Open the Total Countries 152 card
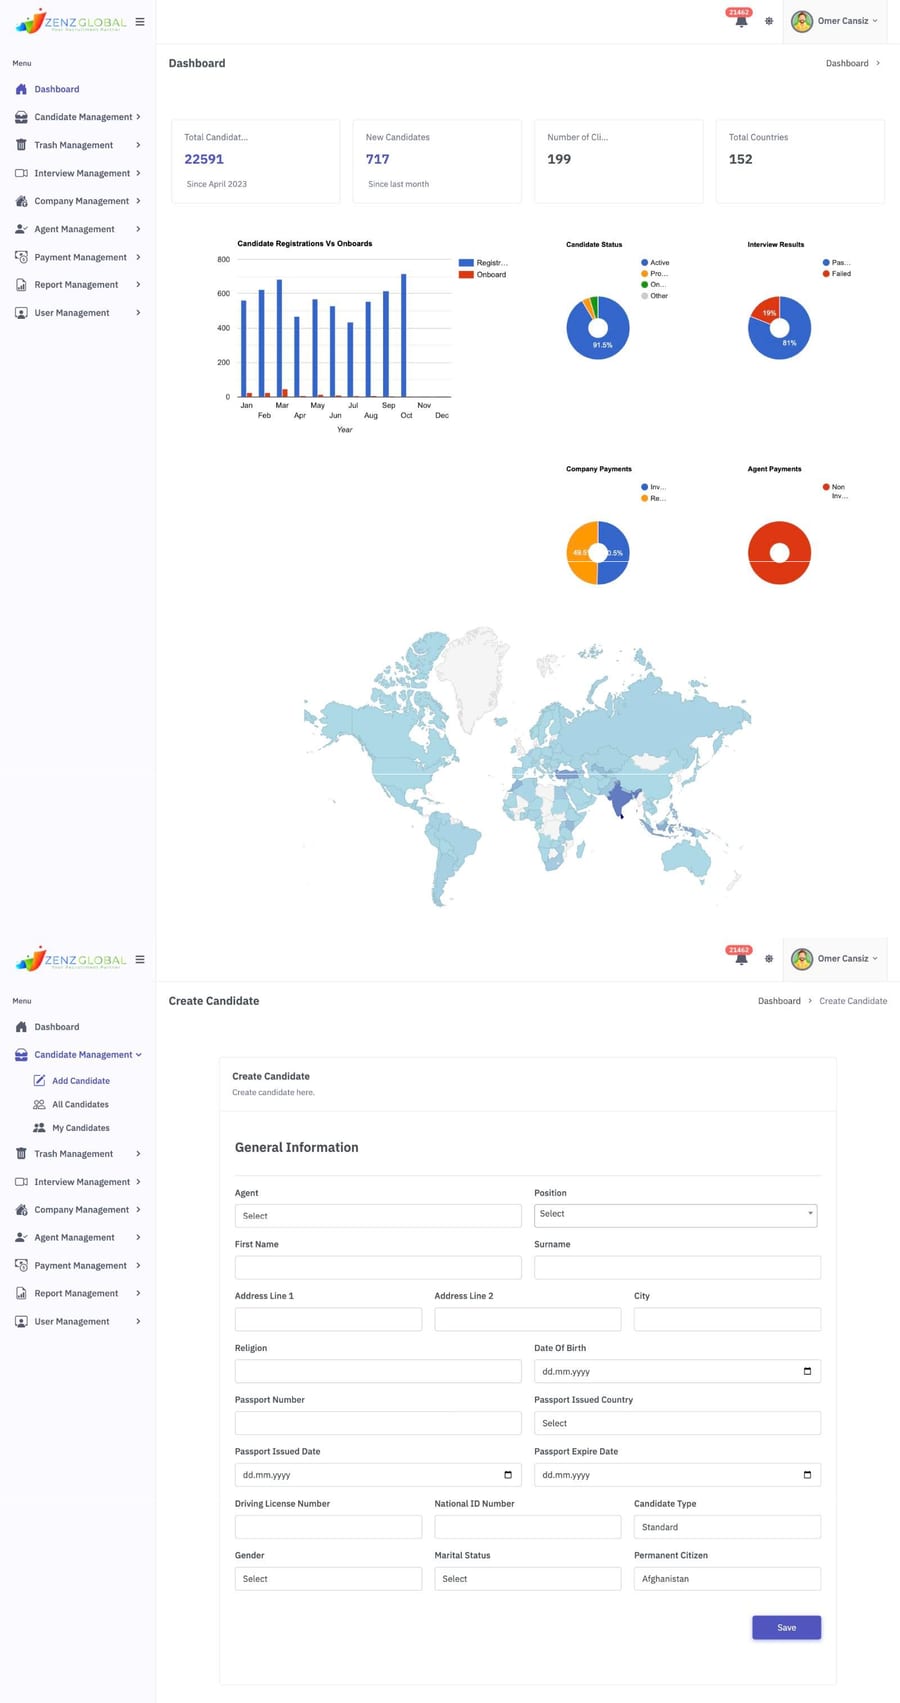 pos(800,162)
